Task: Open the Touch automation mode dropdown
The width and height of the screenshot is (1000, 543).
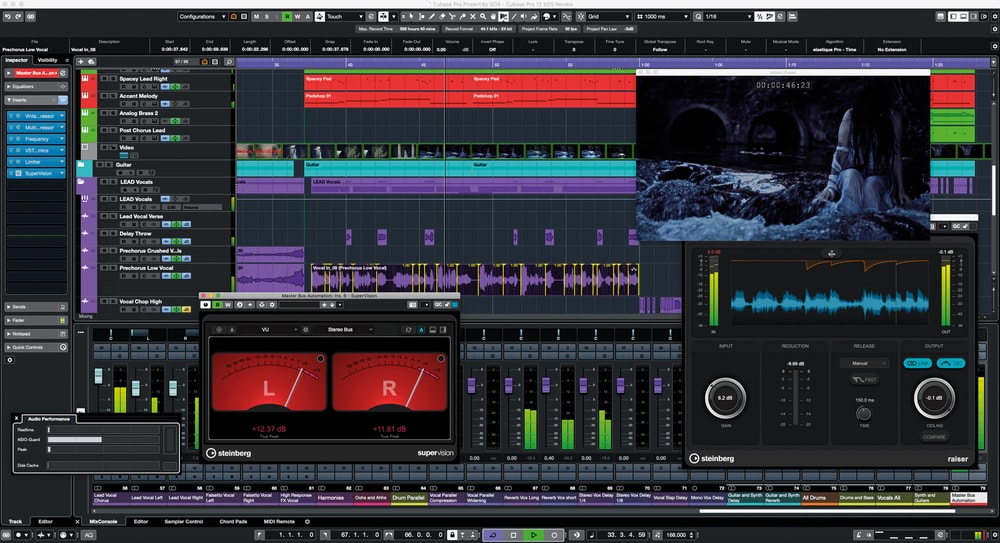Action: pos(345,17)
